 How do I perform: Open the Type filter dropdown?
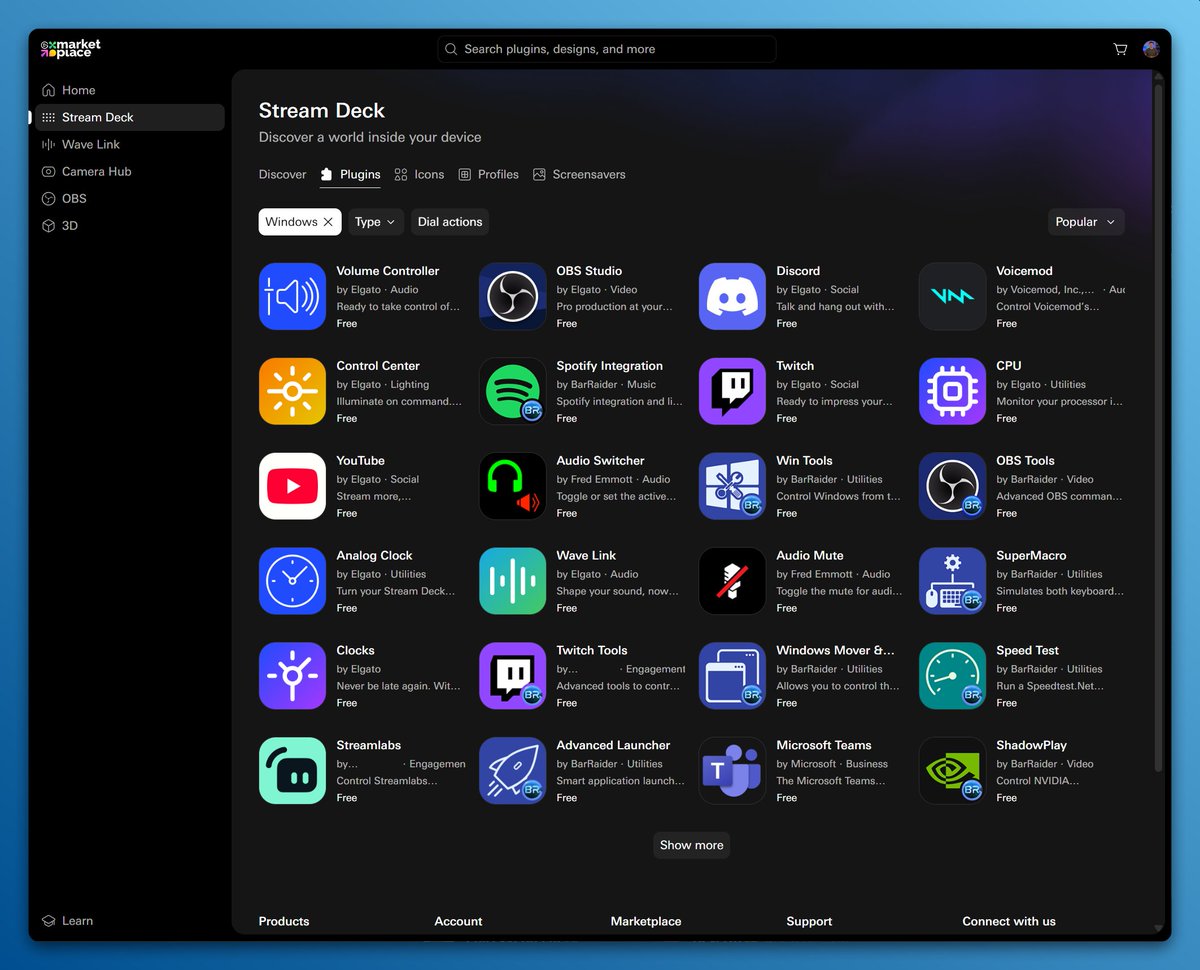(x=375, y=221)
